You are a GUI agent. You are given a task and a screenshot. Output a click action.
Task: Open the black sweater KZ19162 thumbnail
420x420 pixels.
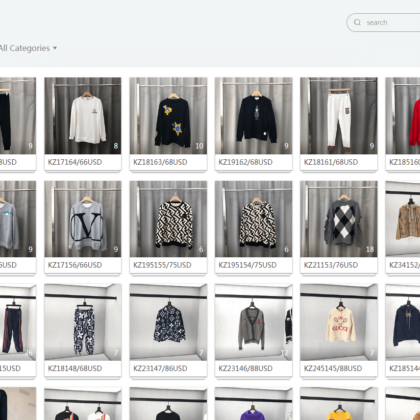point(254,116)
